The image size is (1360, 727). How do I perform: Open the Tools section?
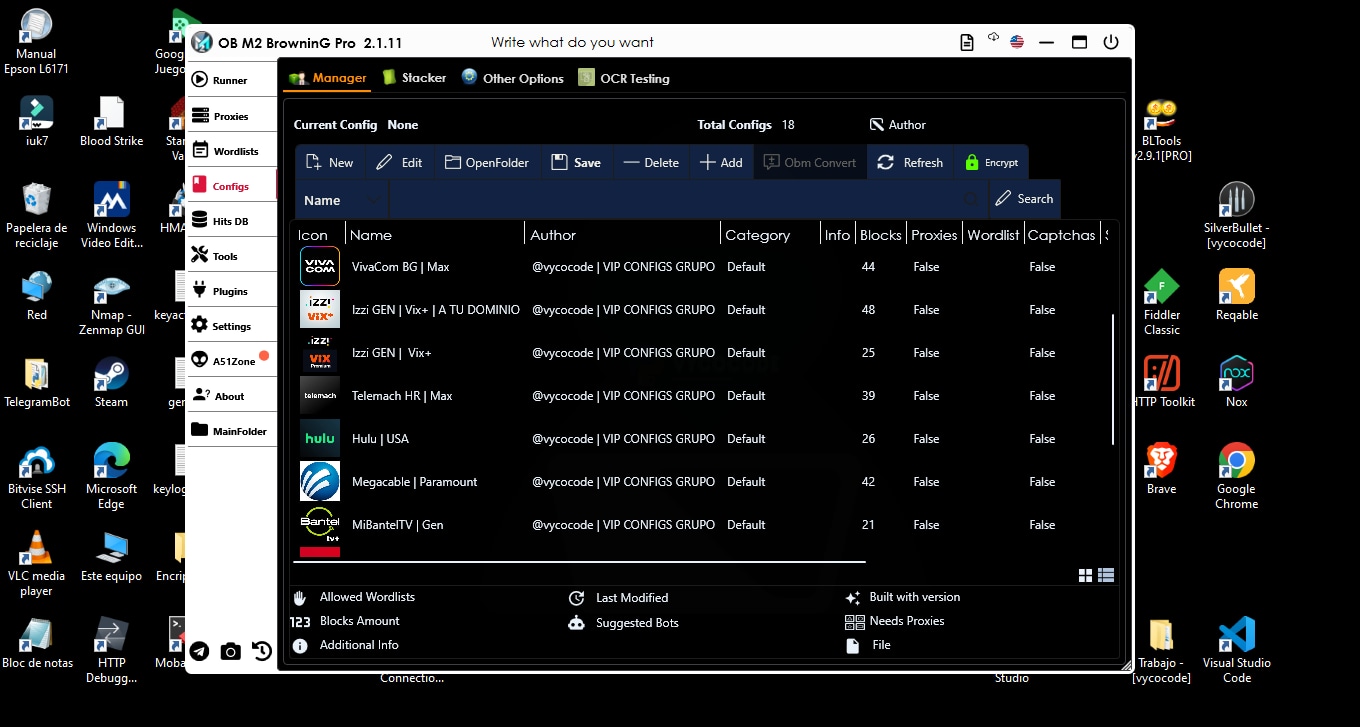pos(231,256)
